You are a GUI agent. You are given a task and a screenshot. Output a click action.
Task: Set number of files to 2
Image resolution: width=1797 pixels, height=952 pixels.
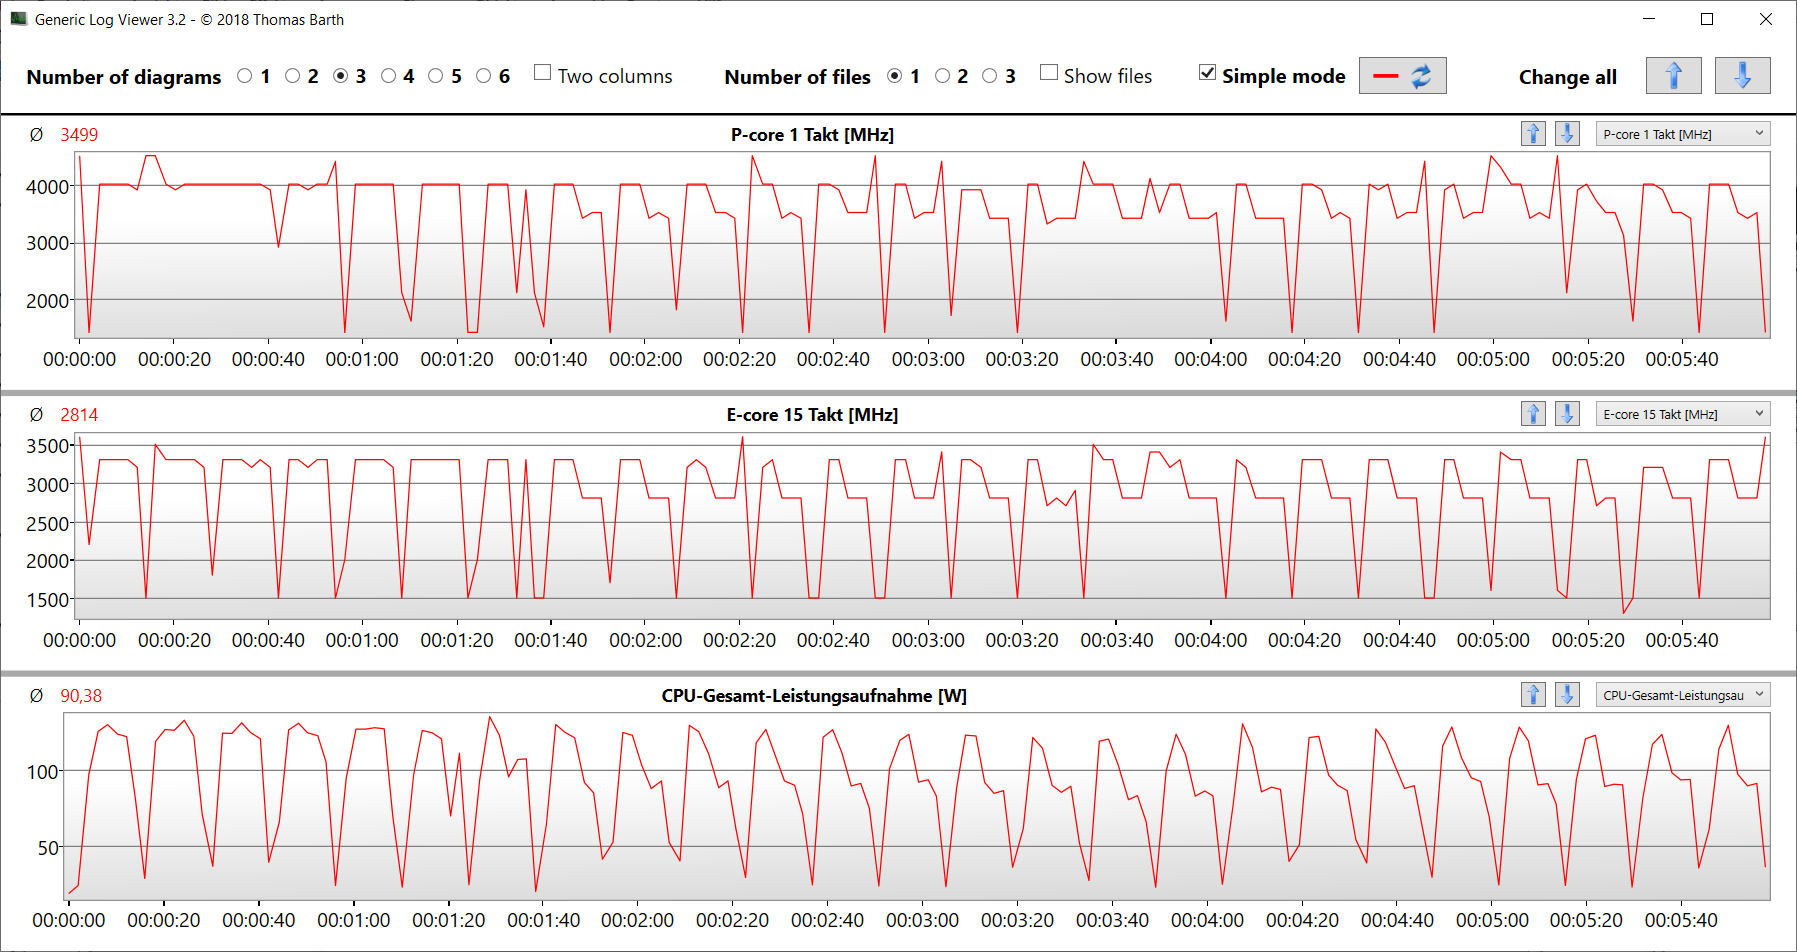(x=942, y=76)
